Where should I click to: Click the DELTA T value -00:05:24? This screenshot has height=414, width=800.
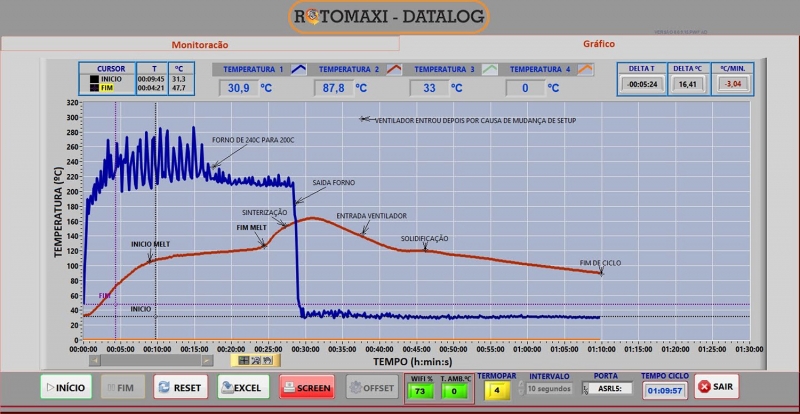[x=642, y=84]
